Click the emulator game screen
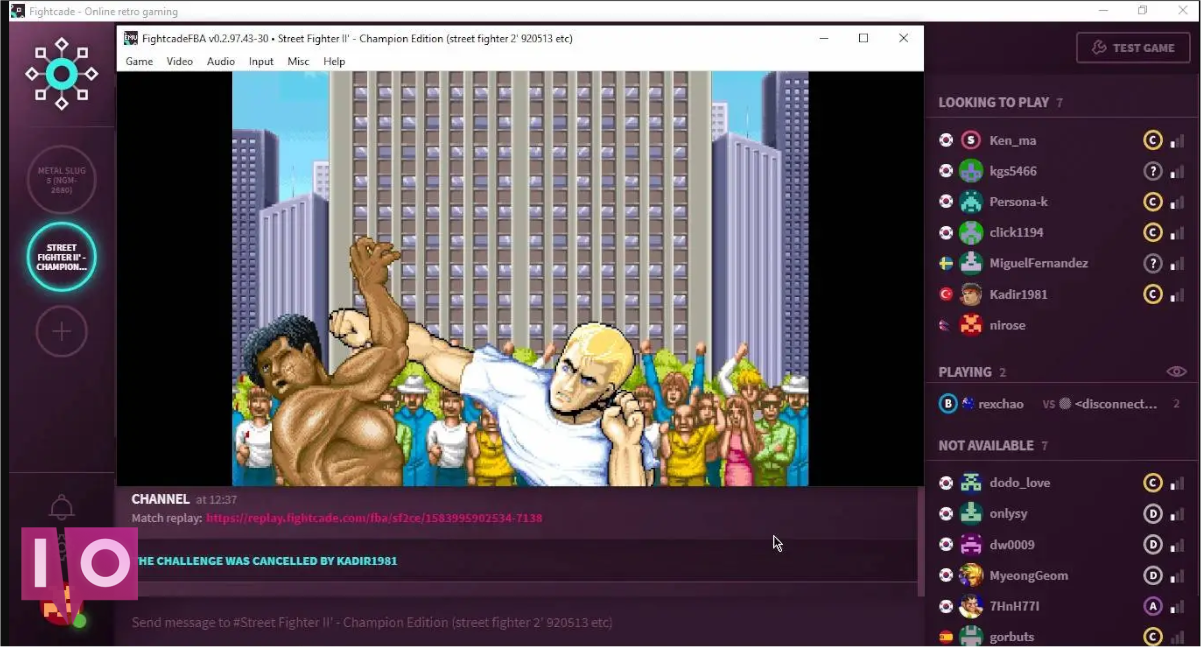Screen dimensions: 1201x647 pyautogui.click(x=520, y=278)
